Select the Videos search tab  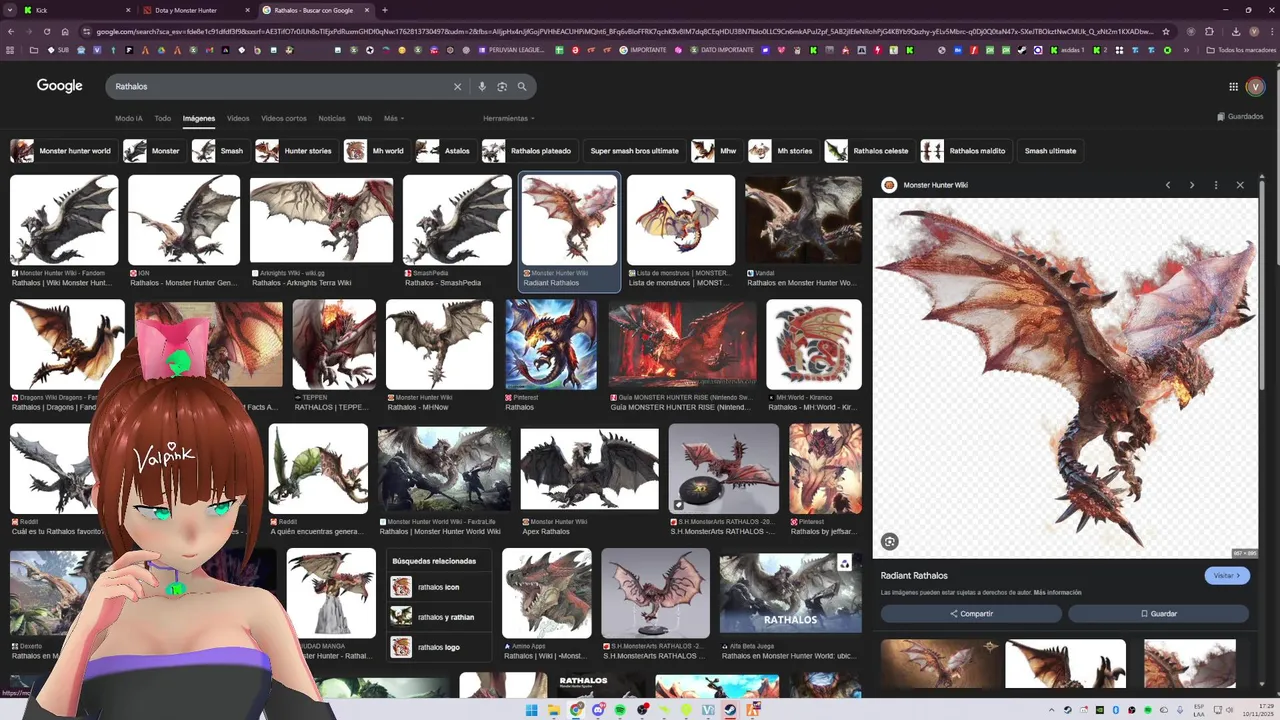coord(238,118)
